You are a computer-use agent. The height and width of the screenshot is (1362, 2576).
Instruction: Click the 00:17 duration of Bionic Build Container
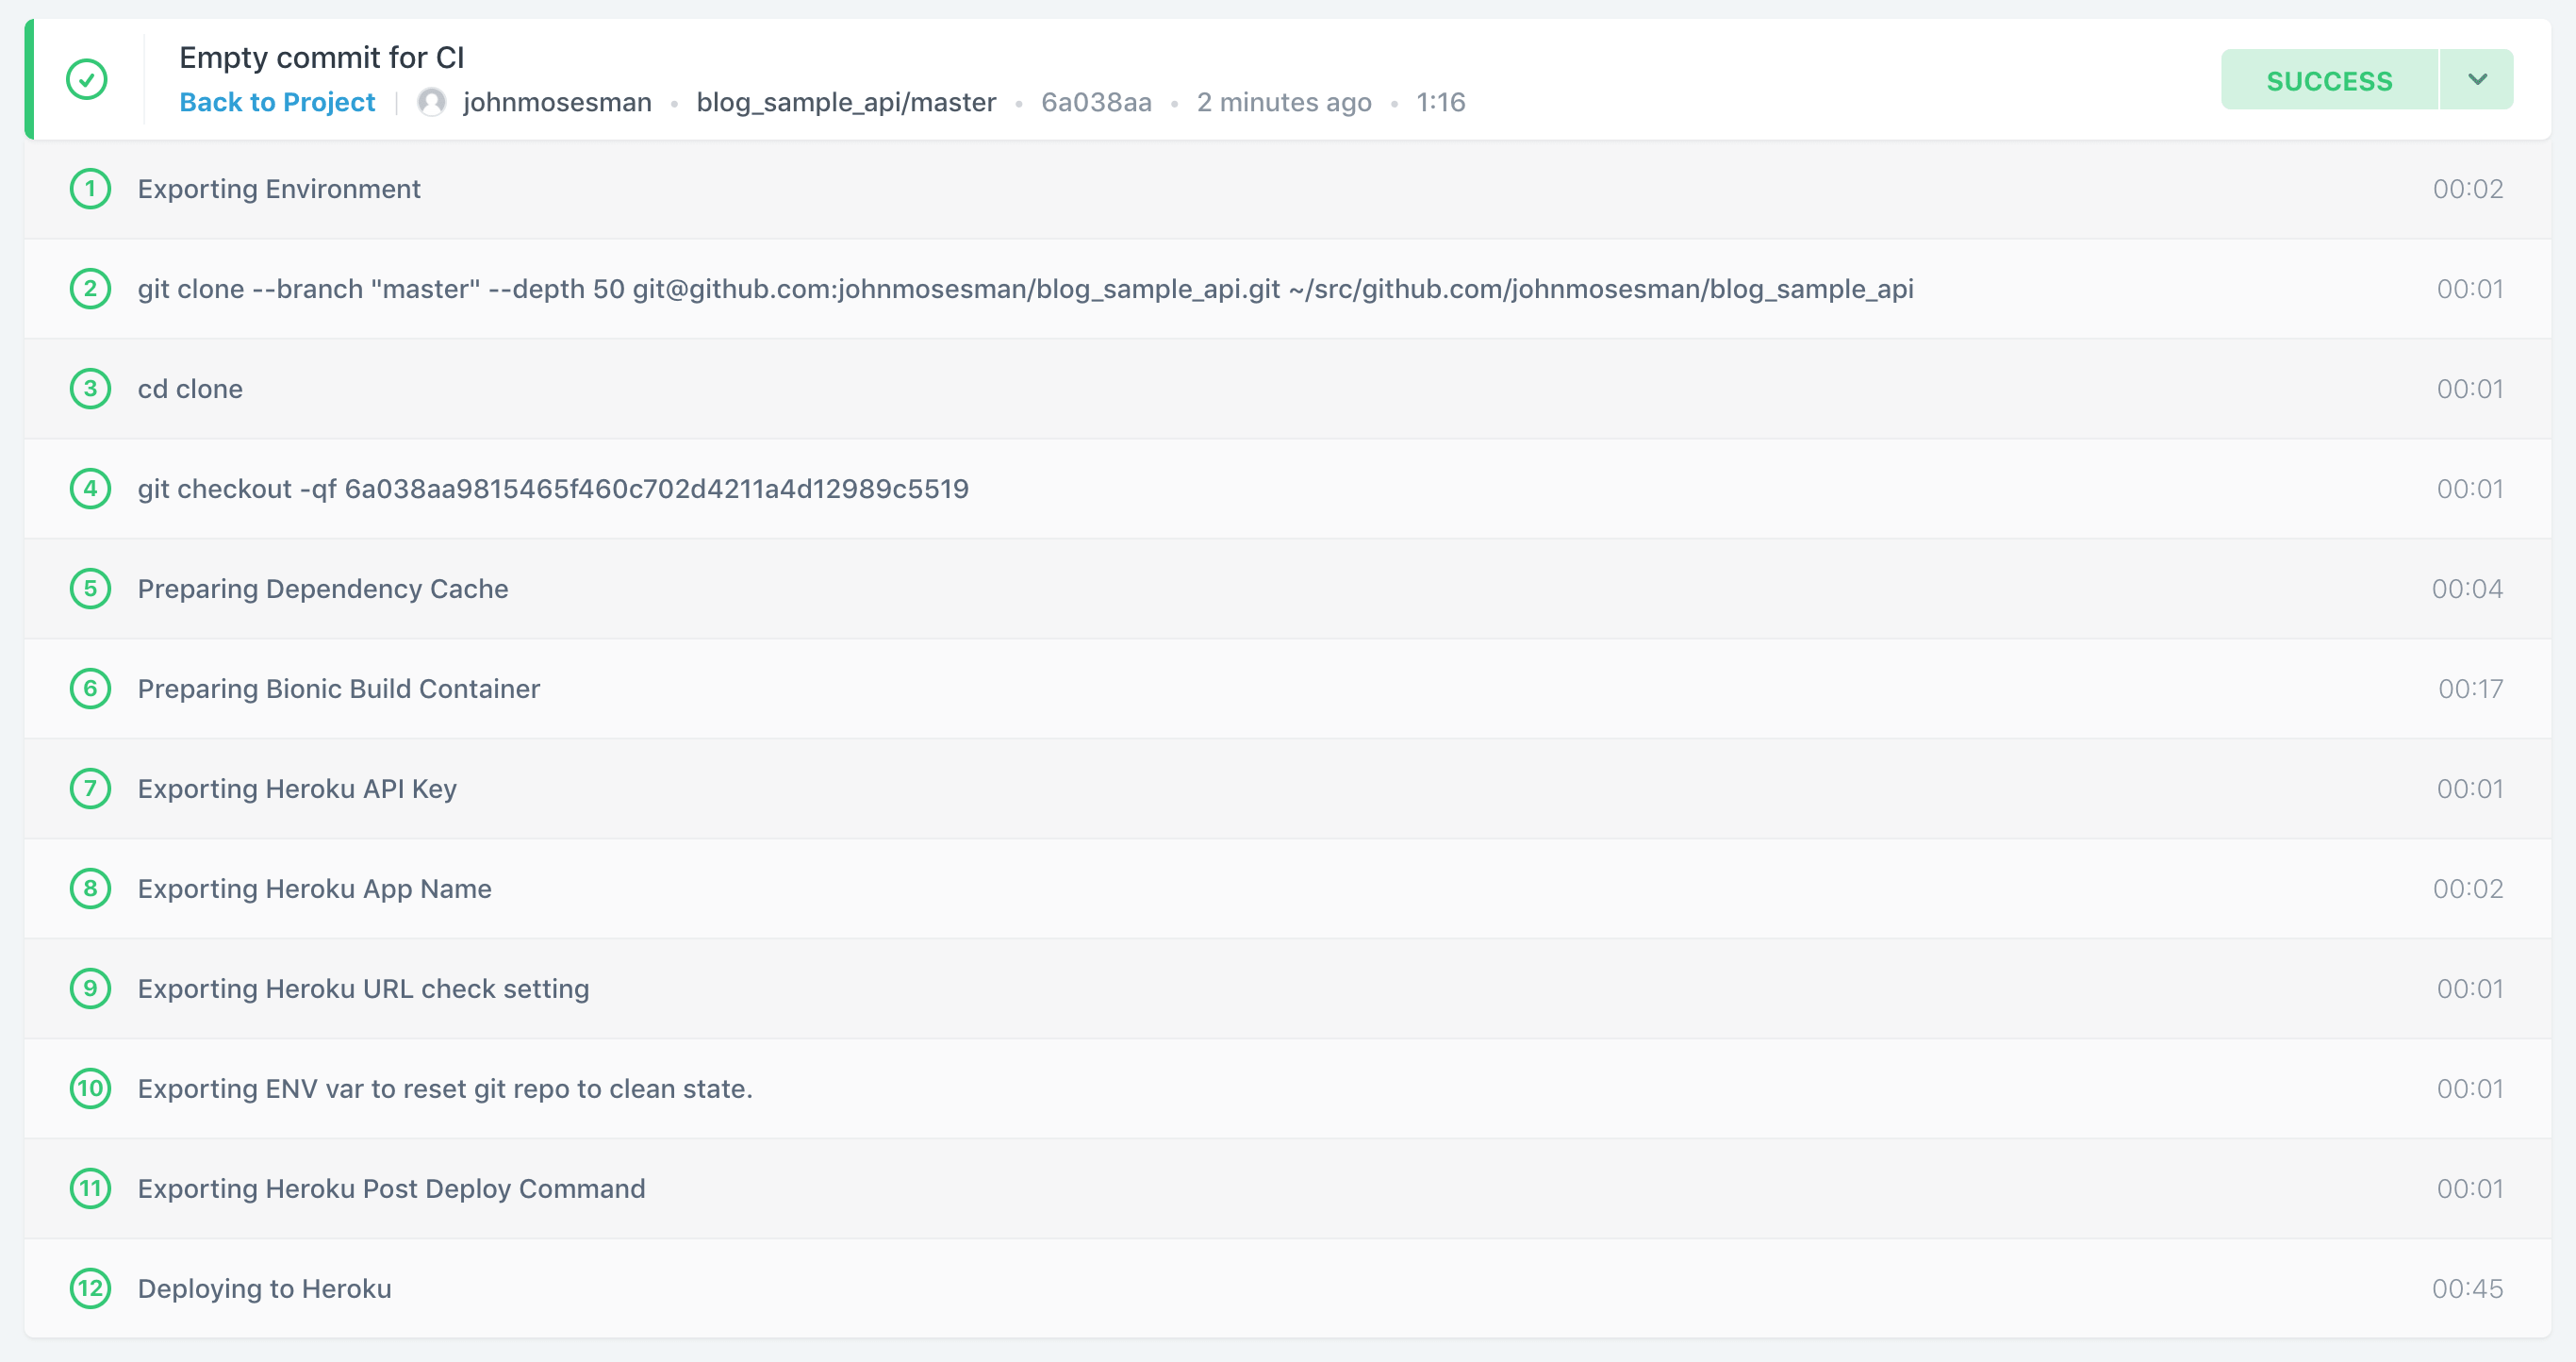pos(2470,689)
